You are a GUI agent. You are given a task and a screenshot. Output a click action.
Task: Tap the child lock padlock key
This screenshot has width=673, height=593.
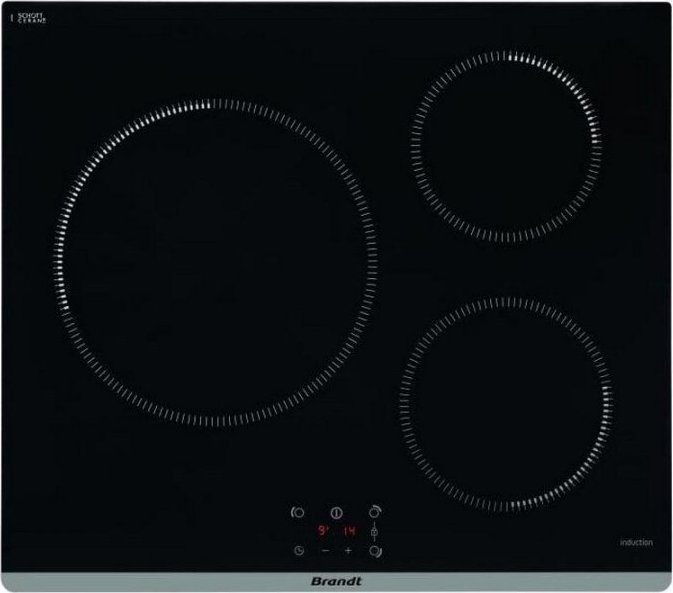374,531
